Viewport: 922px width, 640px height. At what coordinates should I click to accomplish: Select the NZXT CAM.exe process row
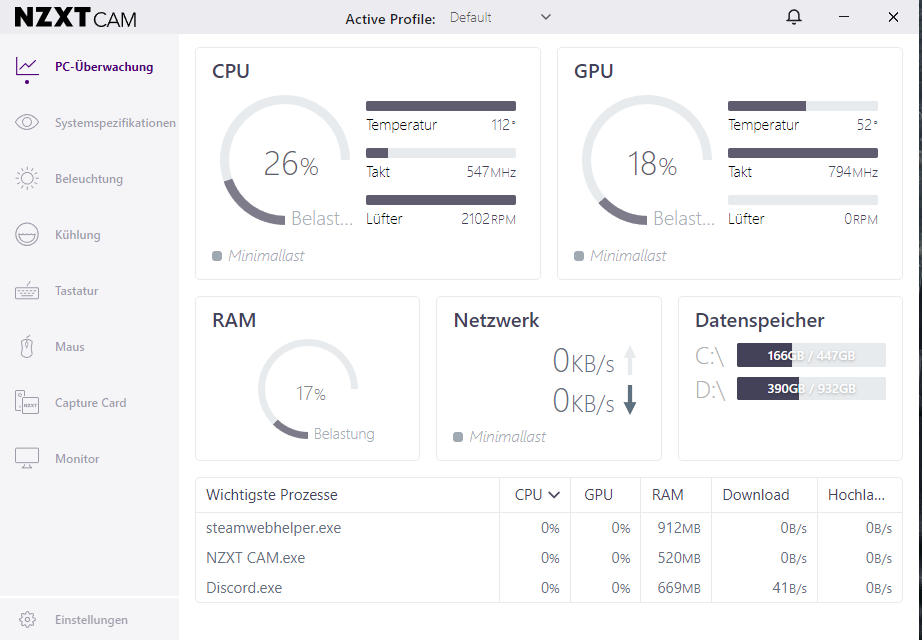pos(549,558)
